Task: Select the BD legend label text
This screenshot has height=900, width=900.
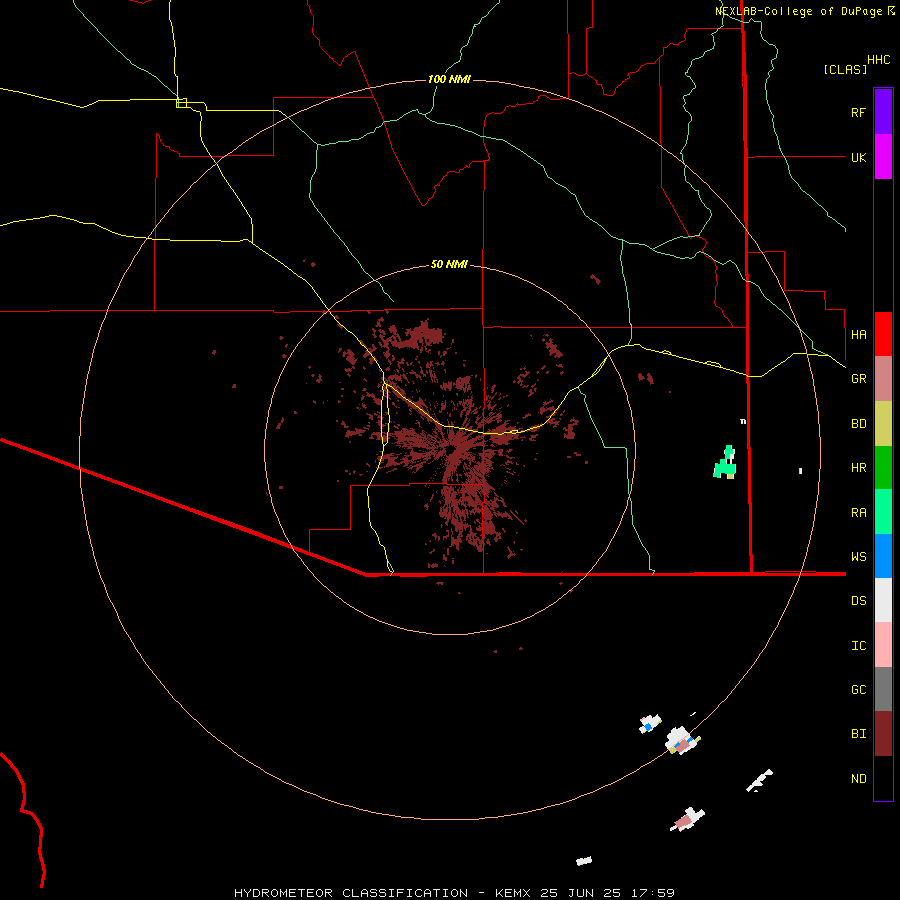Action: click(858, 424)
